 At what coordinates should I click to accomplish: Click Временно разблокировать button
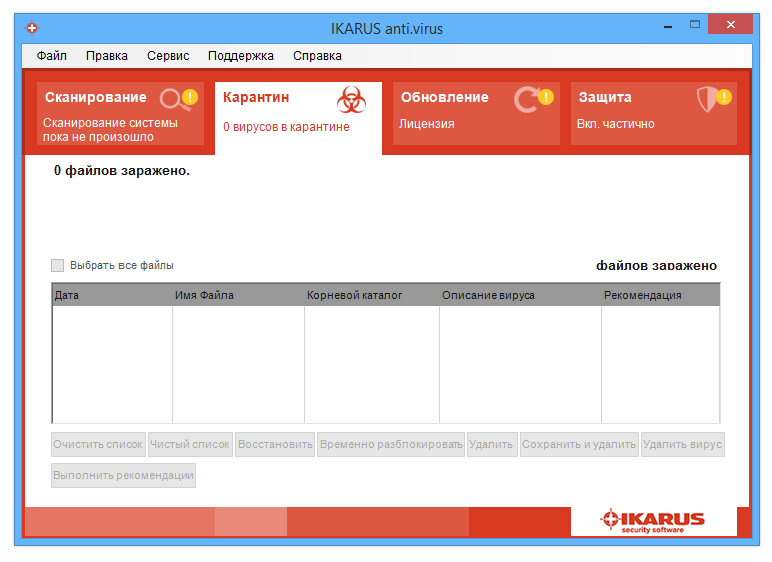(391, 444)
